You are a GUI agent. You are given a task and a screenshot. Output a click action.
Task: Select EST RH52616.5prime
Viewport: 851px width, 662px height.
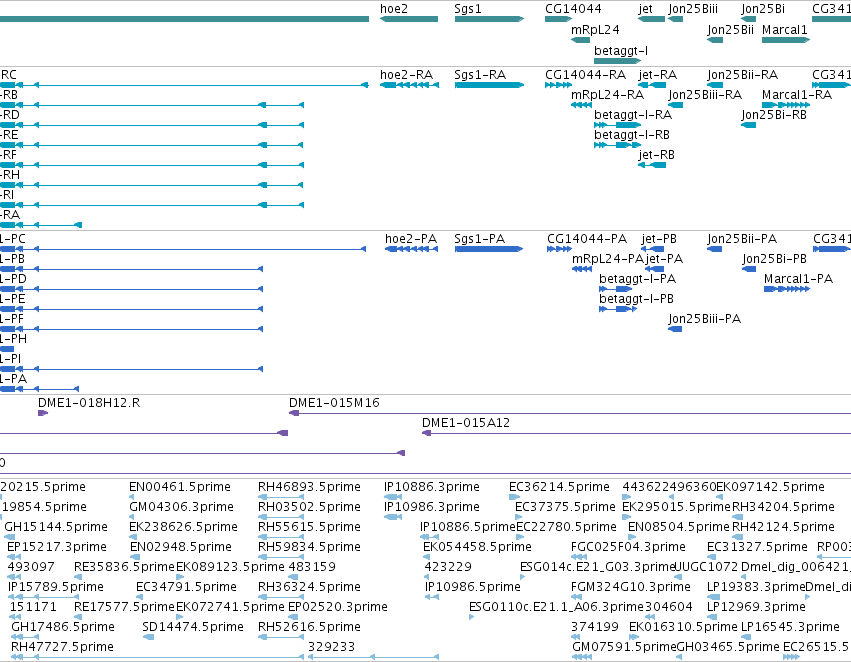click(x=309, y=627)
